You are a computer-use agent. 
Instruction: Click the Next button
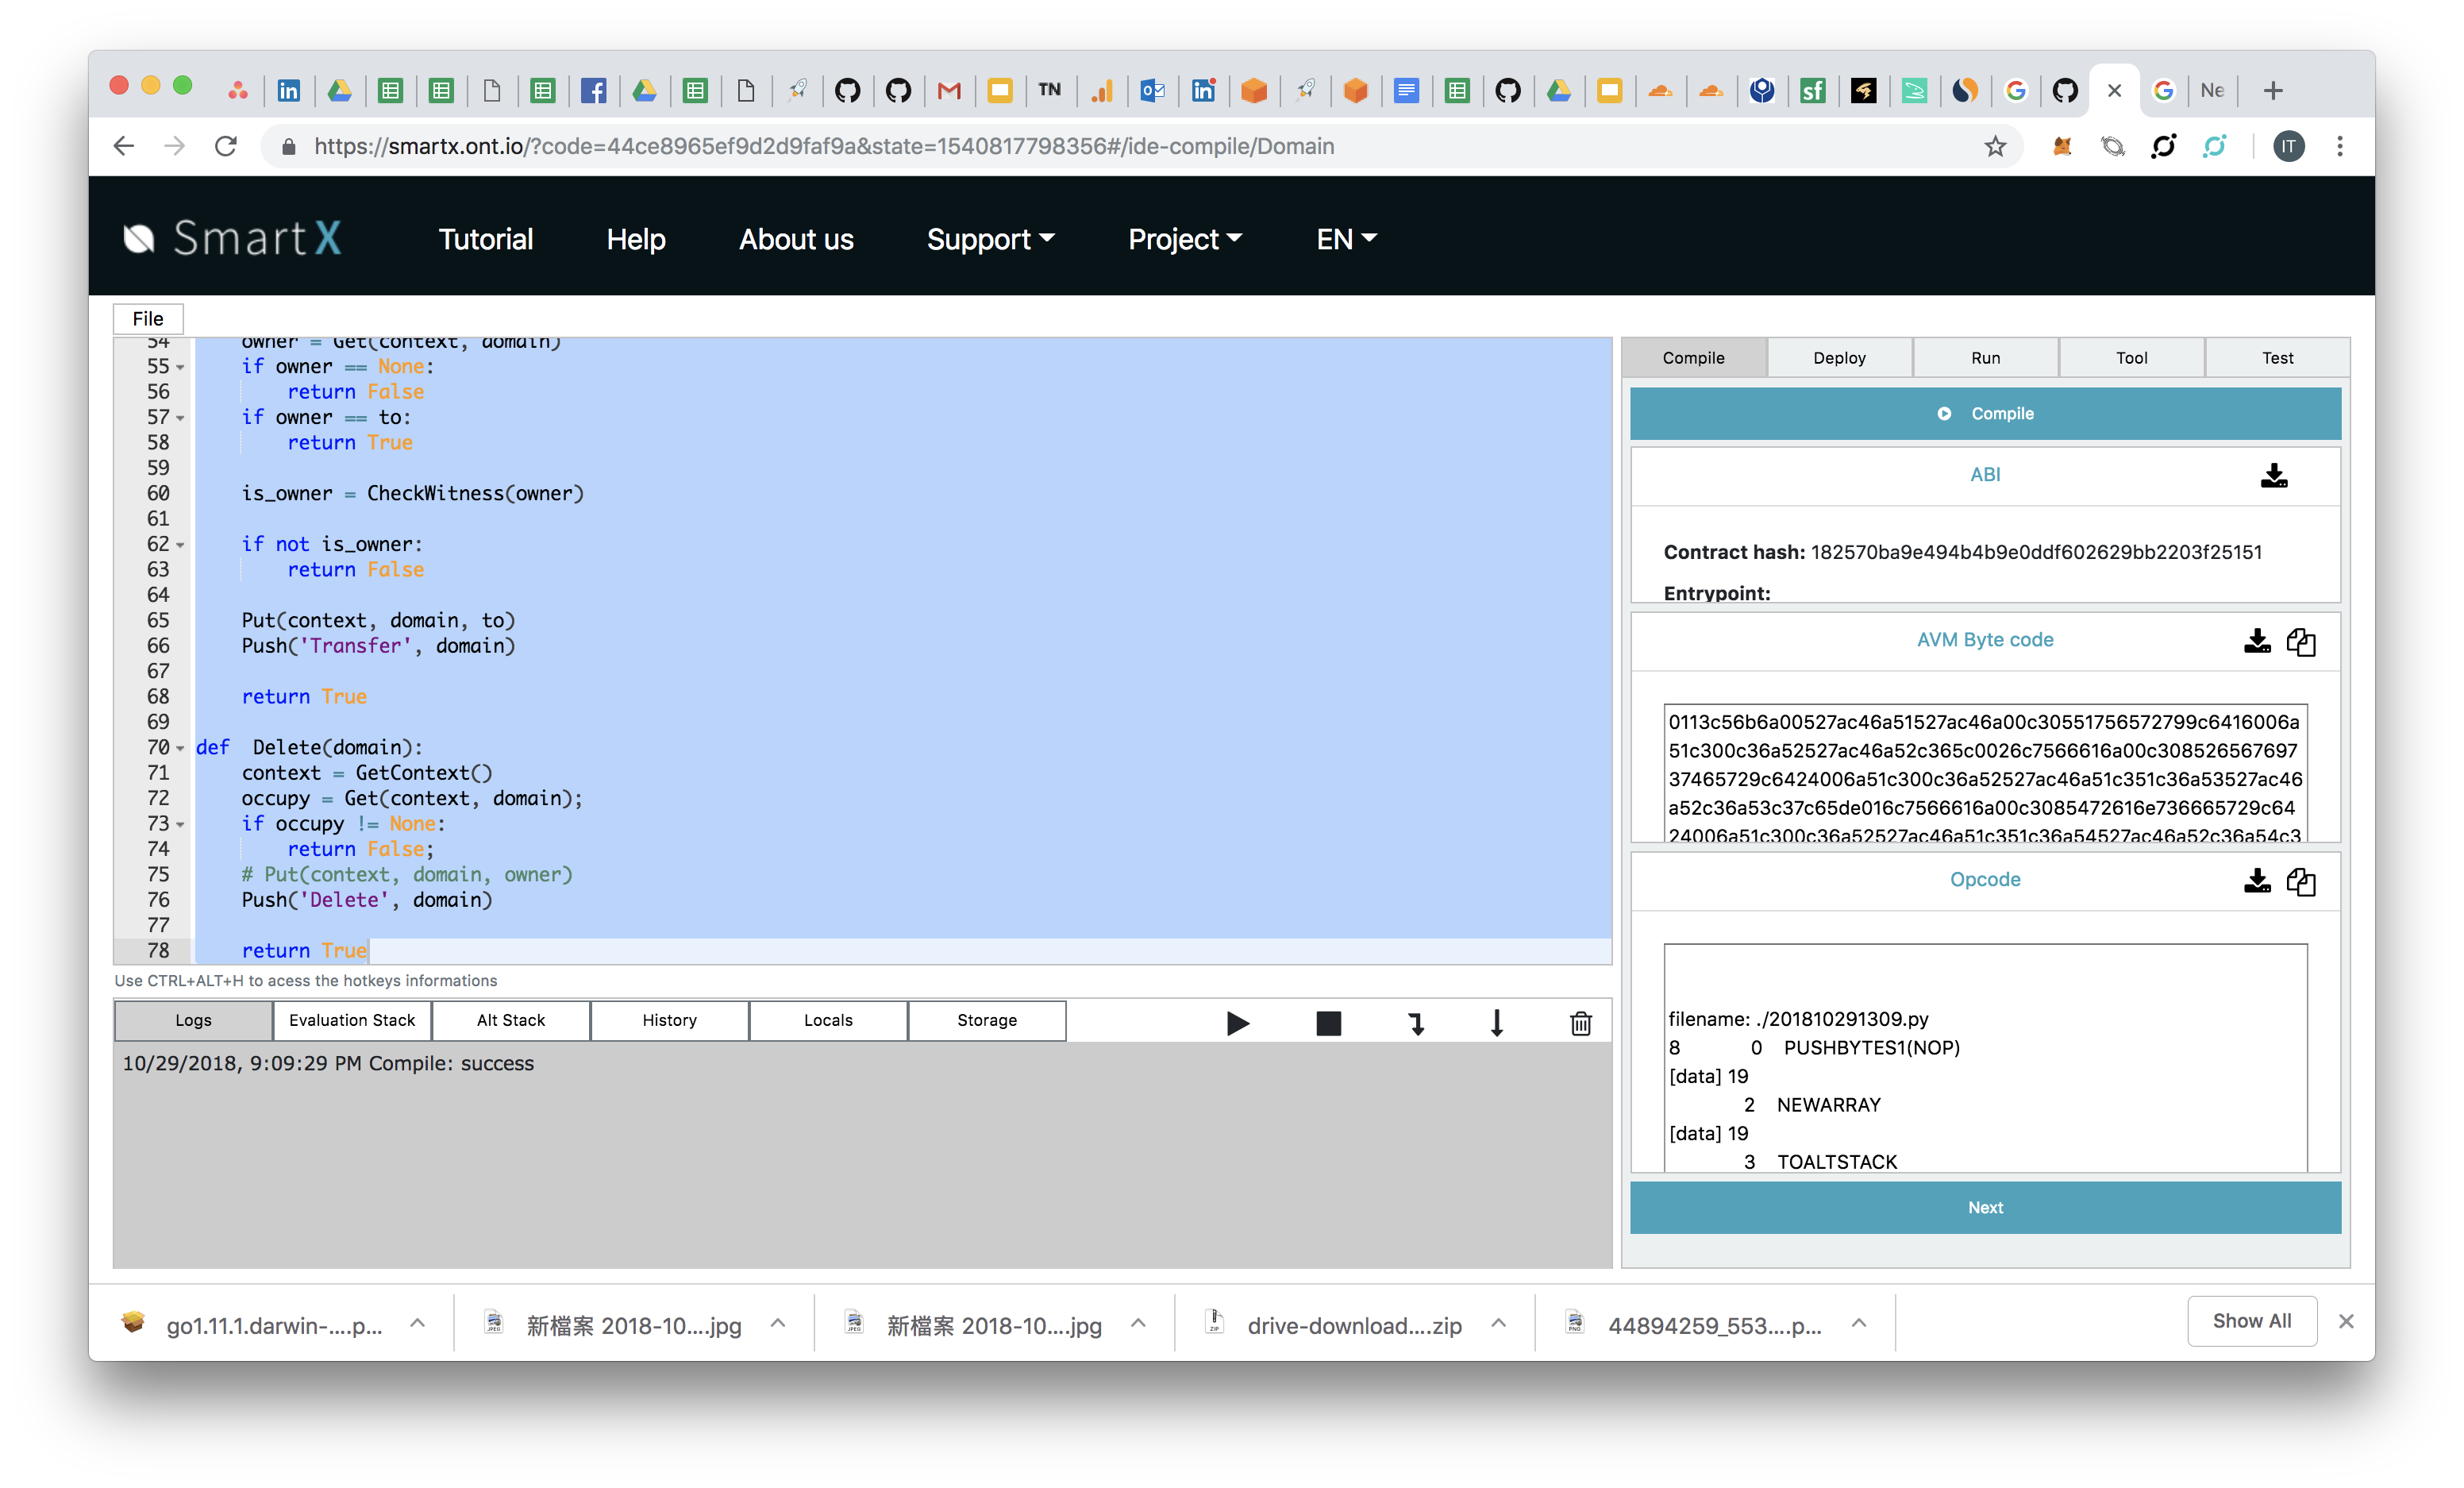pyautogui.click(x=1985, y=1207)
